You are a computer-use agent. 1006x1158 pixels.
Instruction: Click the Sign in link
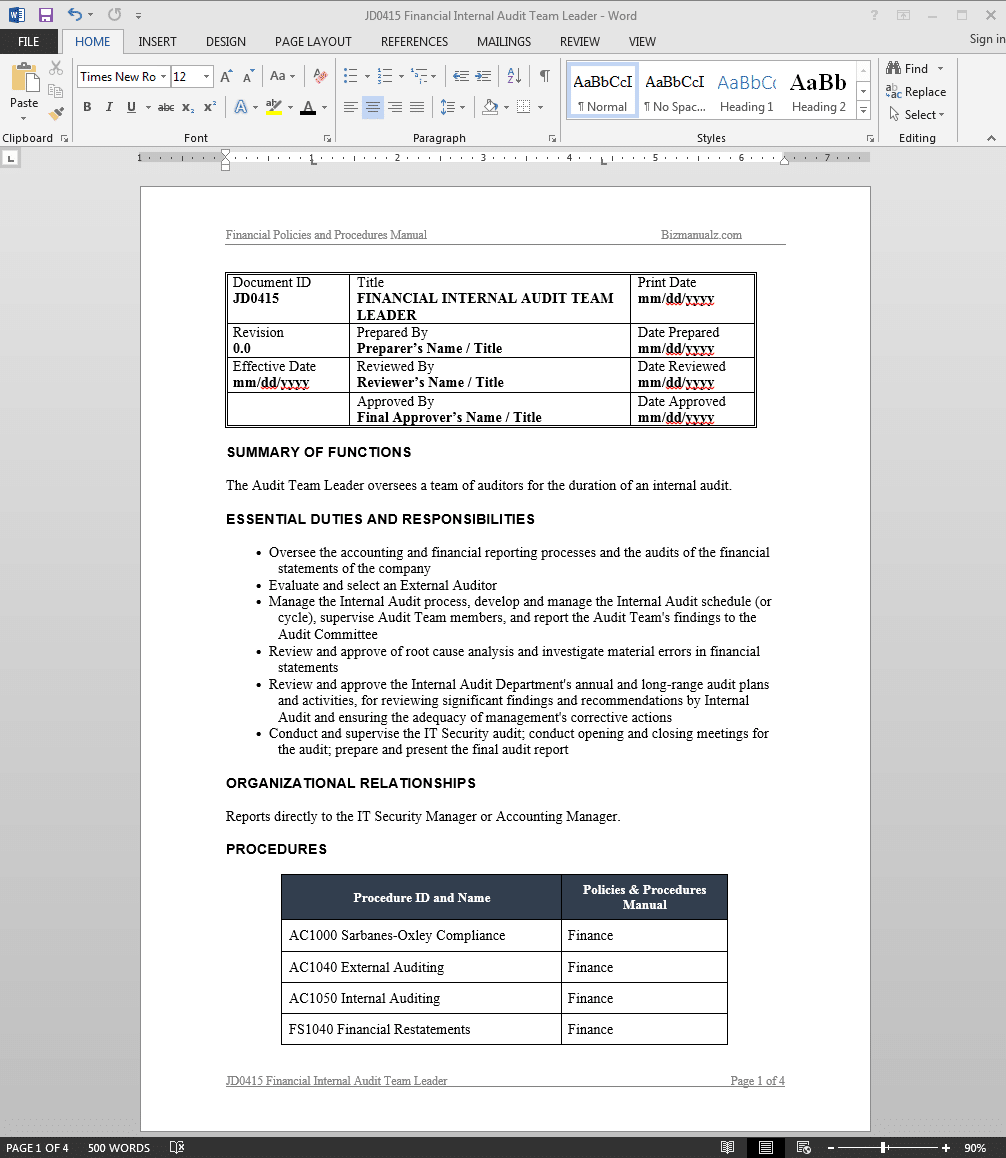point(988,39)
